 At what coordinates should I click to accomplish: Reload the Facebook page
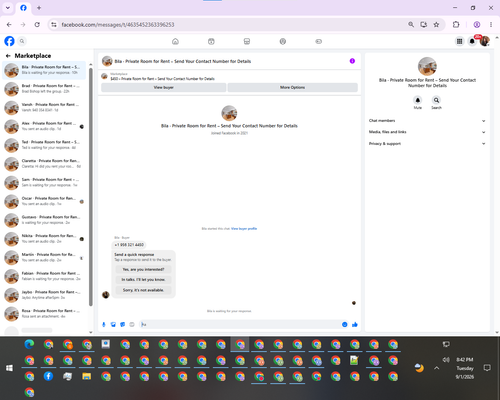coord(37,25)
